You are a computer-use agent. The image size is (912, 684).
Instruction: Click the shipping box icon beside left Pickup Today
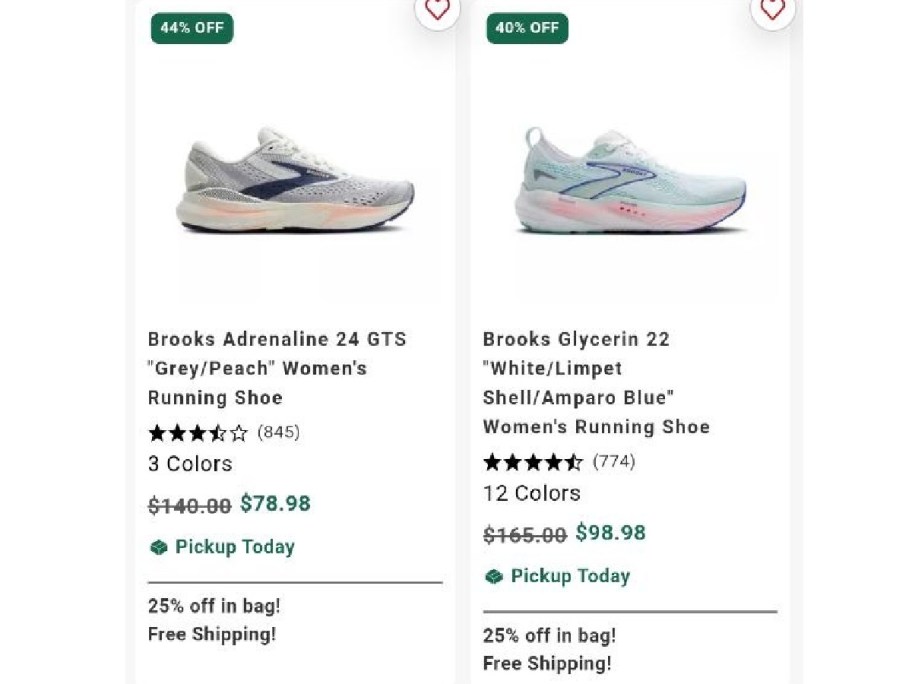coord(158,547)
